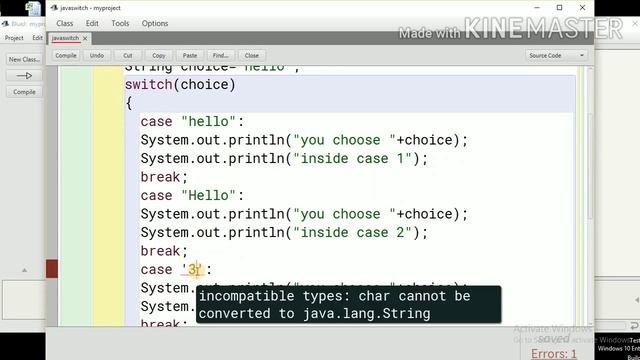Click the Paste button
Screen dimensions: 640x360
(190, 56)
